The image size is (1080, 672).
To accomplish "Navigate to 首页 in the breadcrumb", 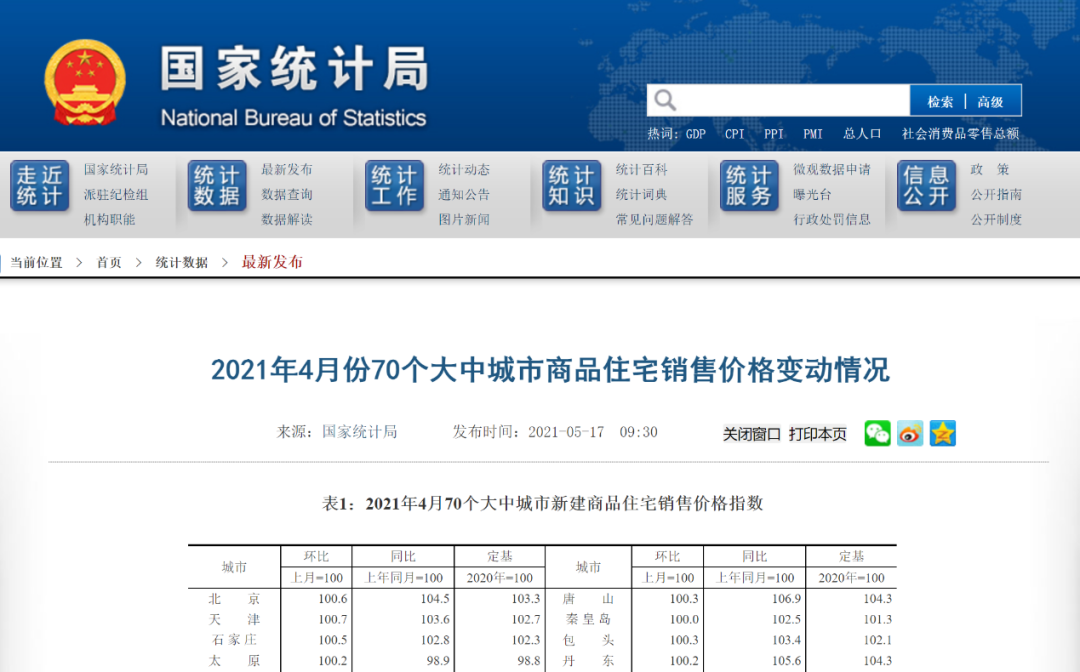I will (x=108, y=262).
